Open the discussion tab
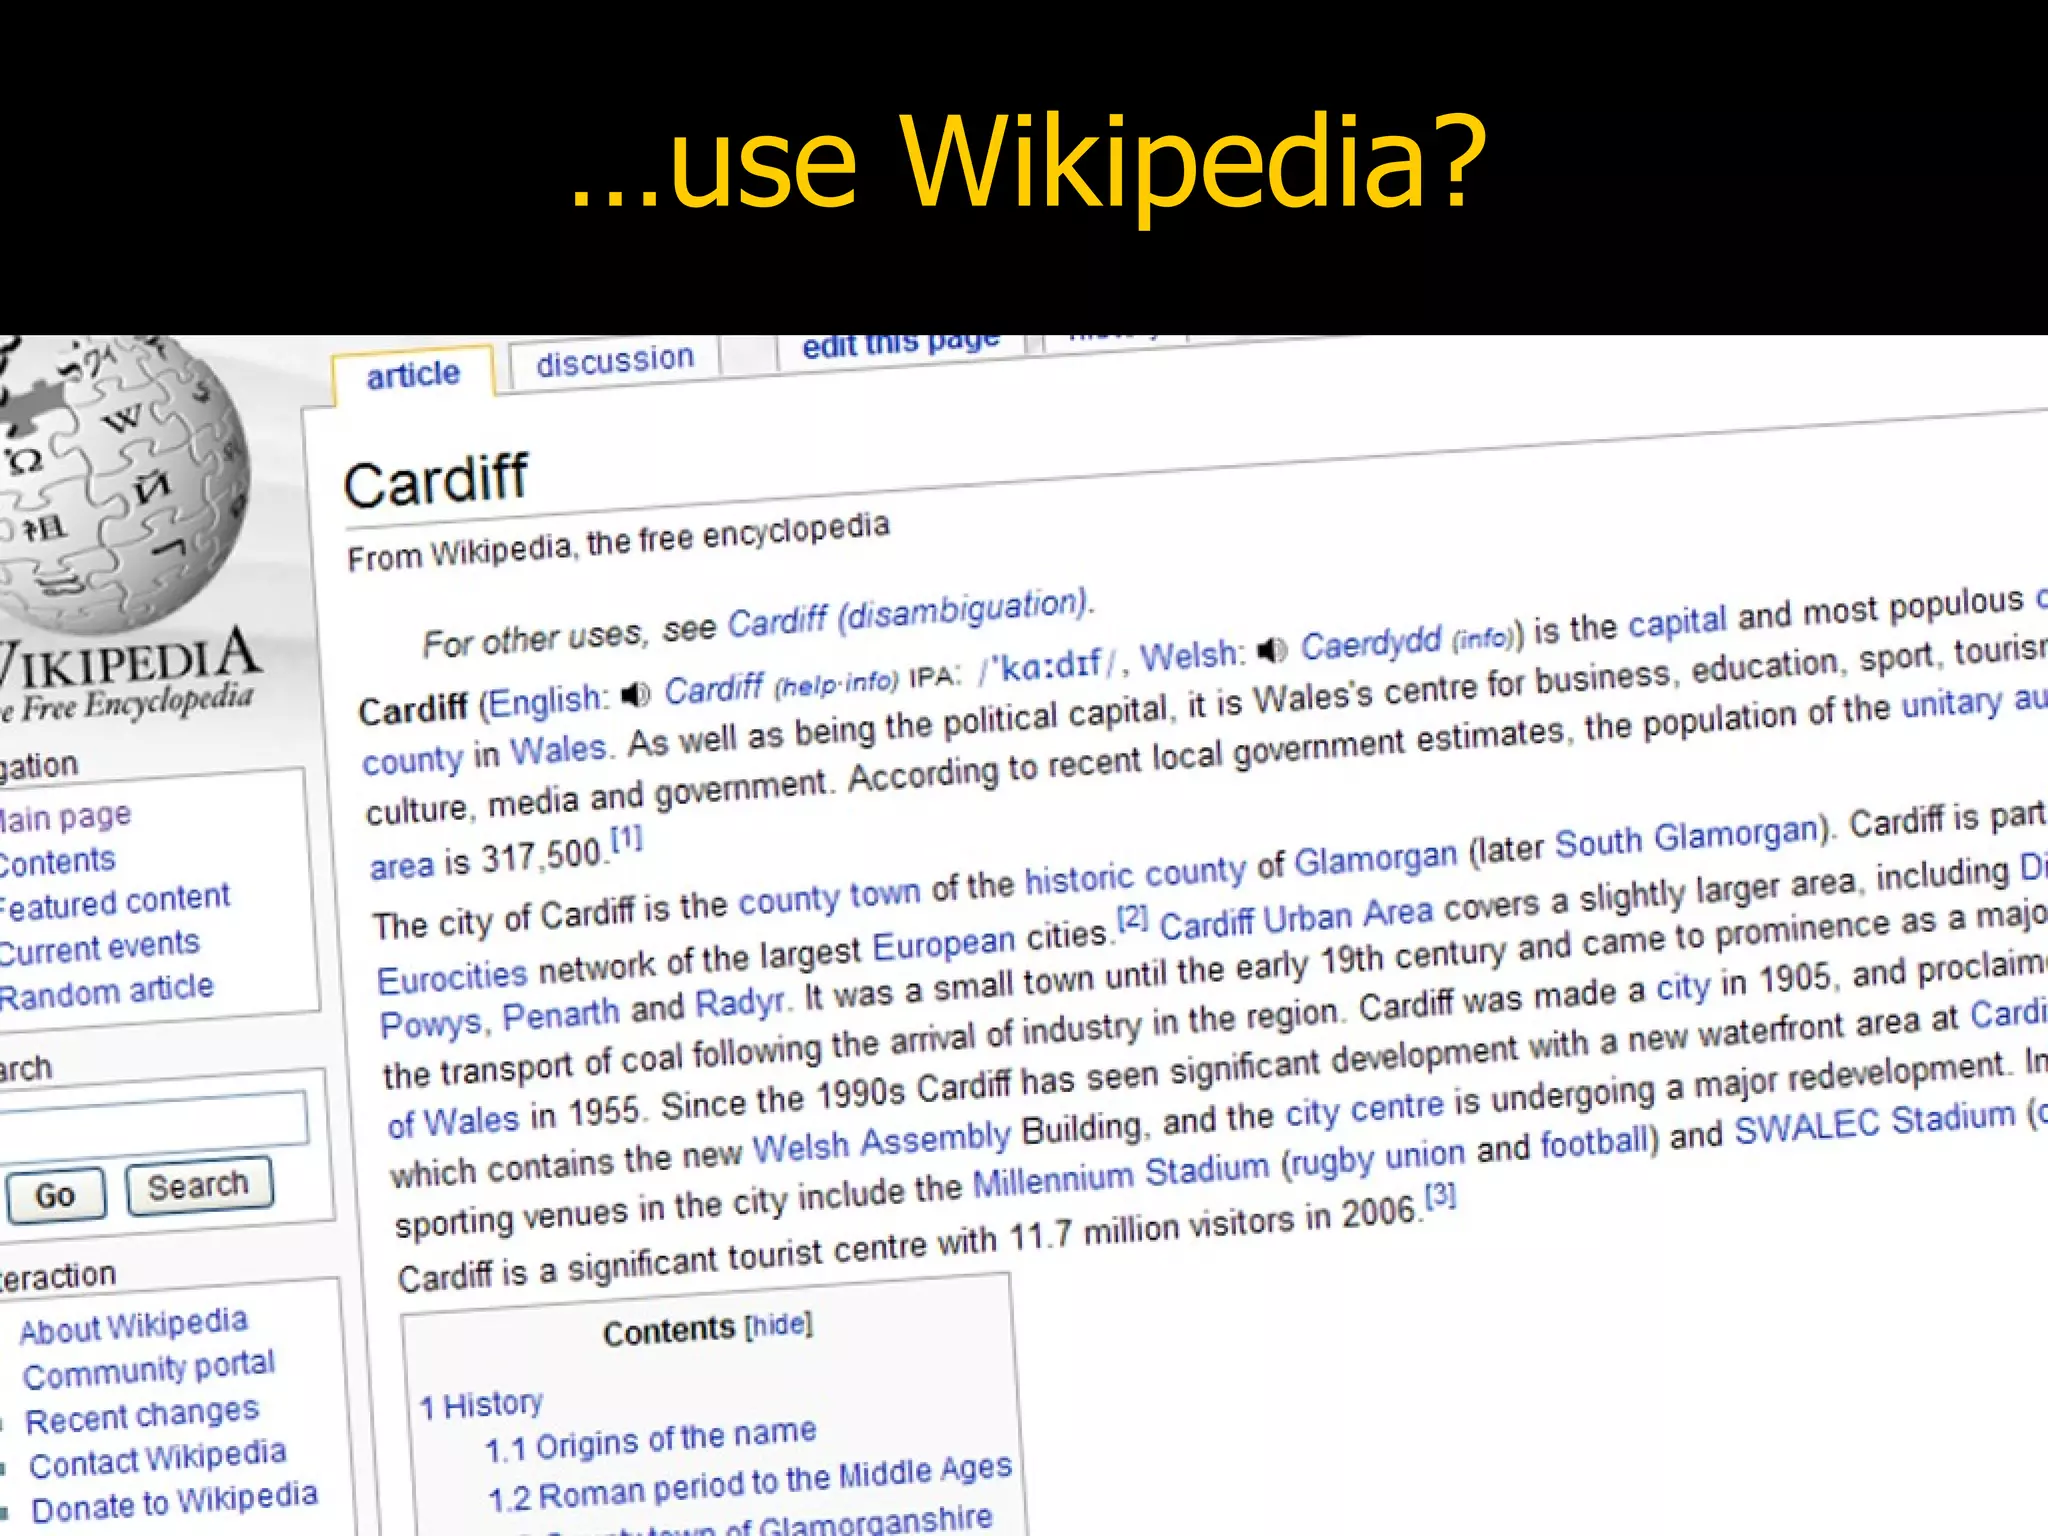The image size is (2048, 1536). point(614,361)
